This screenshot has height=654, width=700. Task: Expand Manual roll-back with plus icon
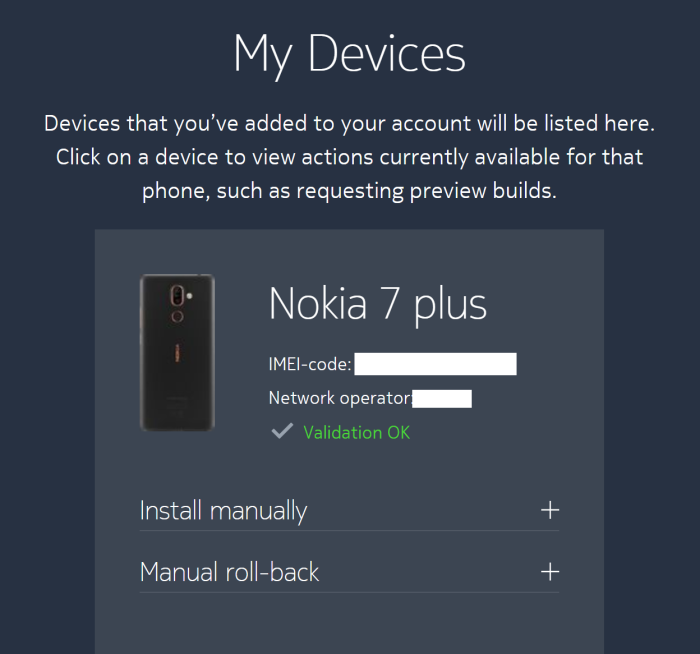tap(549, 572)
